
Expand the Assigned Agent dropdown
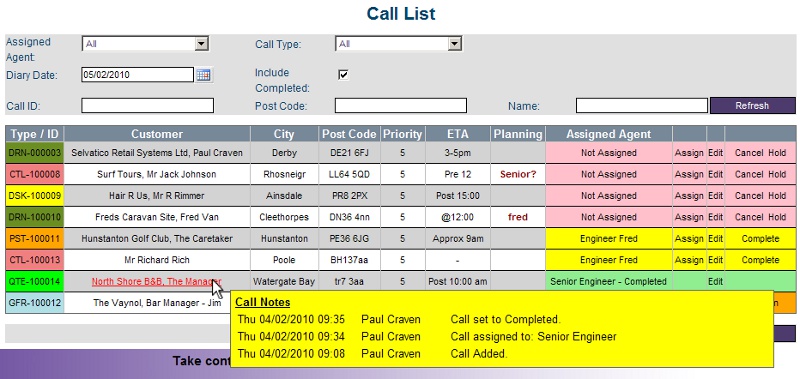202,44
